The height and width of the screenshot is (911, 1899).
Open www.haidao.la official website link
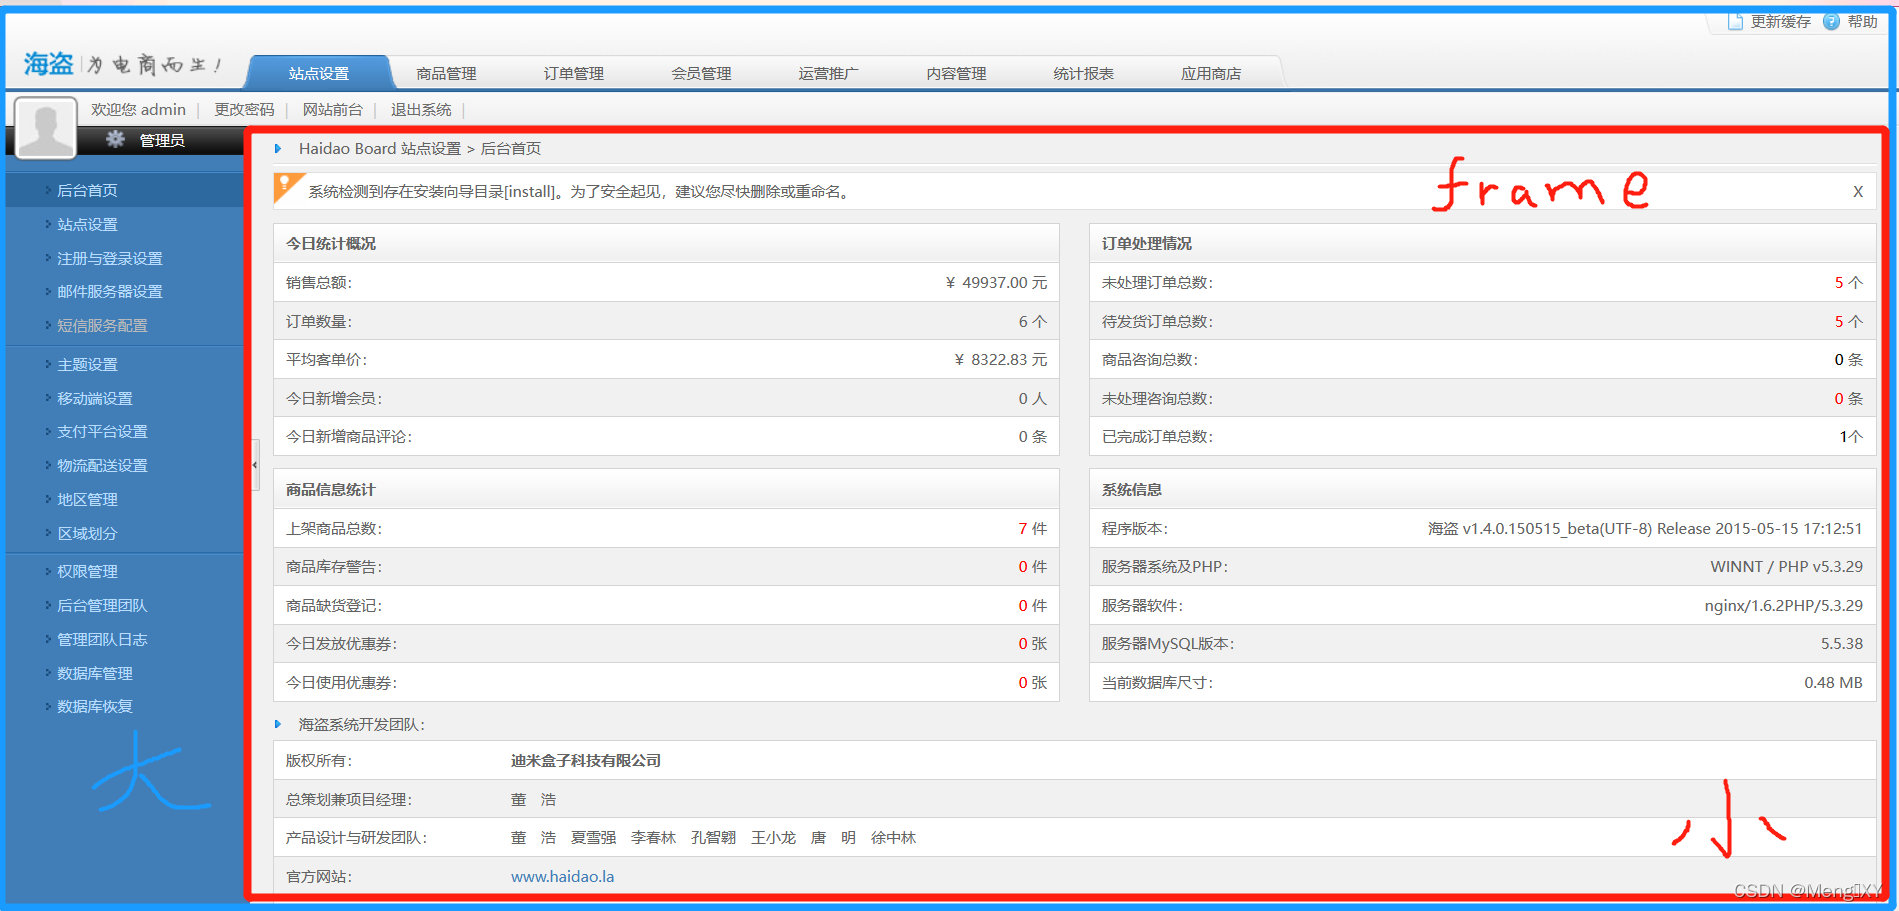pyautogui.click(x=562, y=875)
